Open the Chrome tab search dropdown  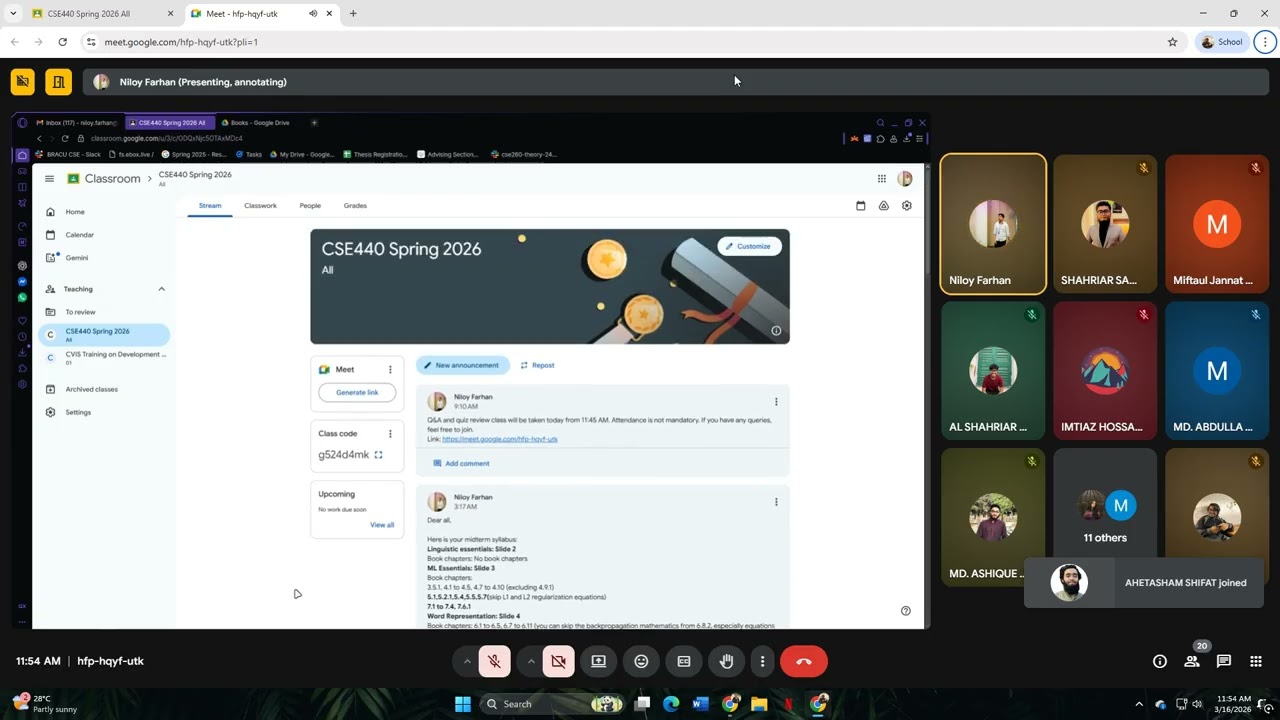(13, 14)
